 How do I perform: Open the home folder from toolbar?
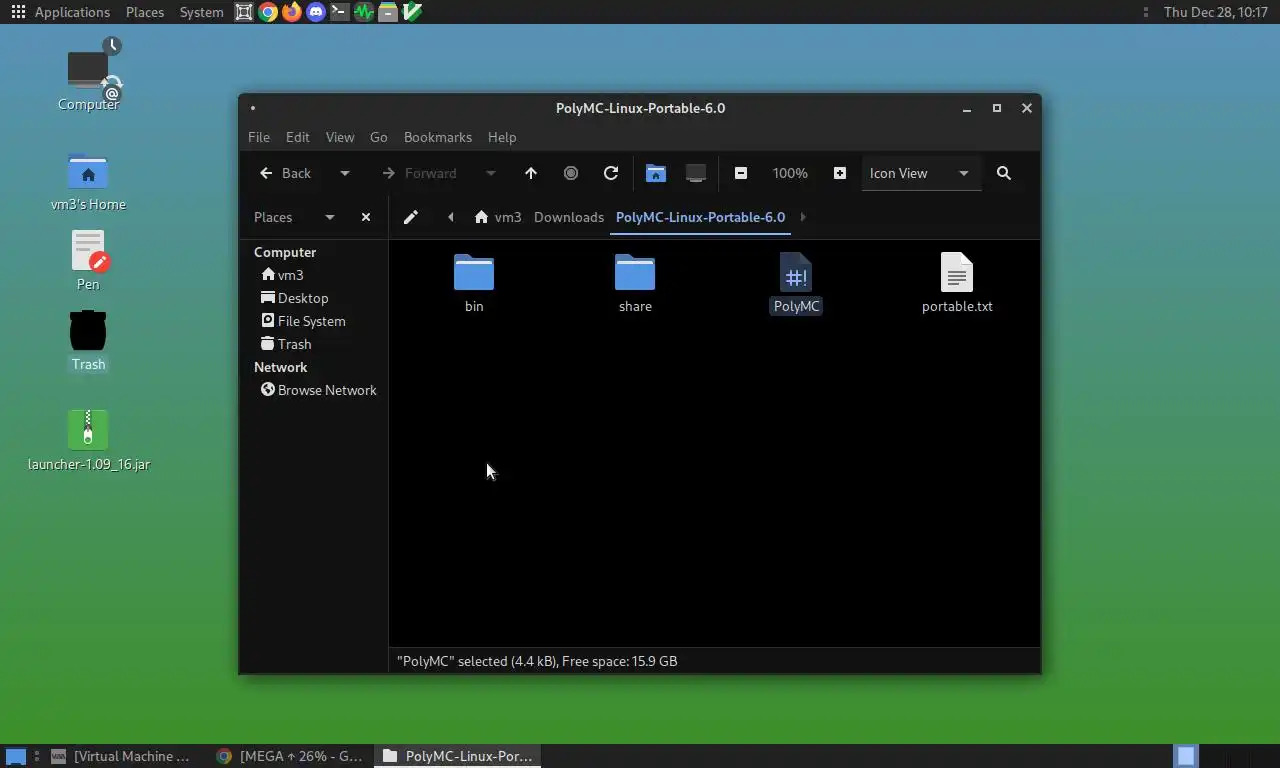coord(656,173)
